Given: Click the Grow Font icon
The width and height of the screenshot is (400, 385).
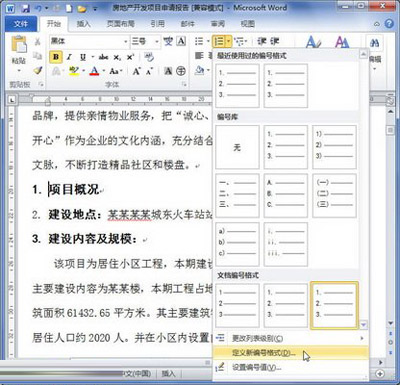Looking at the screenshot, I should click(136, 71).
